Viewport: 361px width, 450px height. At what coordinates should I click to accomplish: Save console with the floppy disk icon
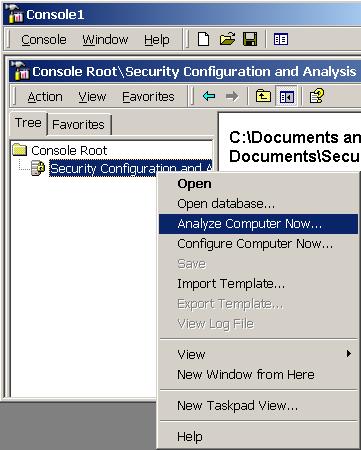[250, 39]
